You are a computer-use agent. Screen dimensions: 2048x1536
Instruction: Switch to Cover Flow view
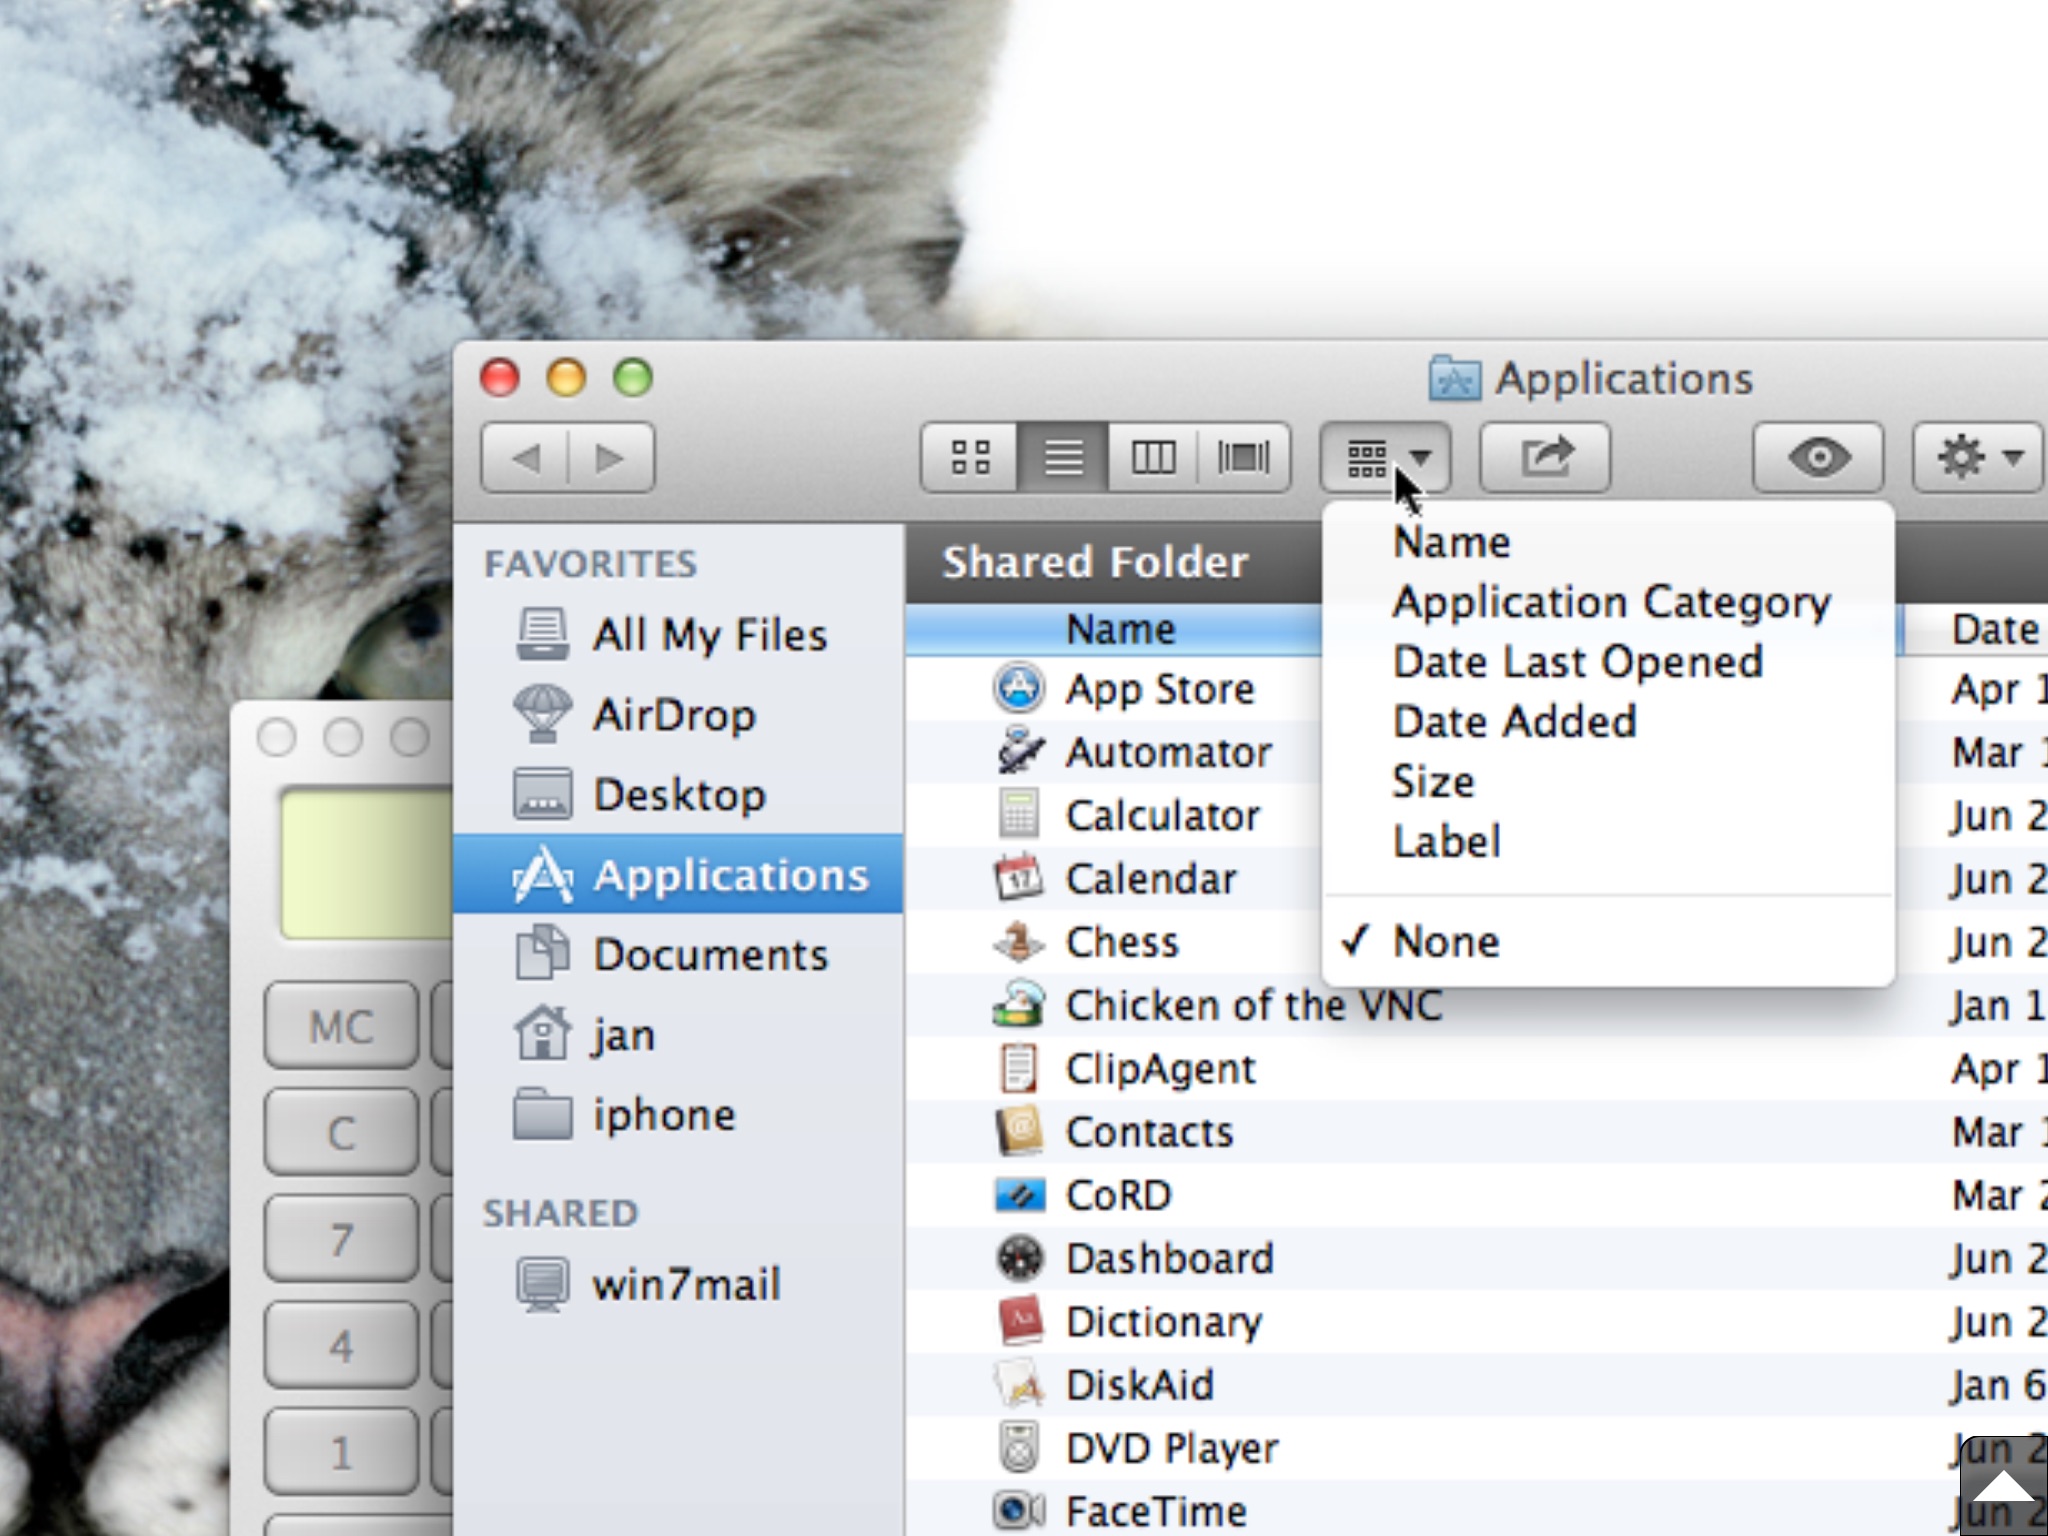point(1243,458)
